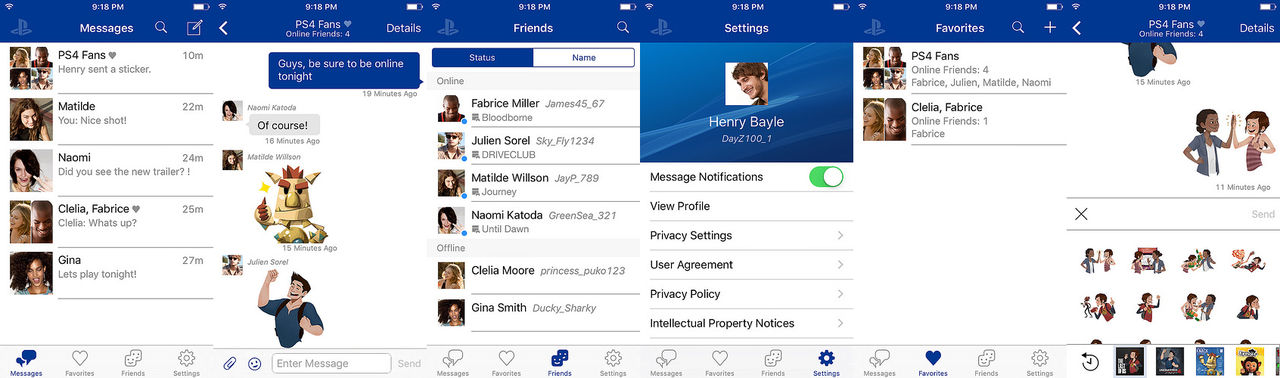Tap the paperclip attachment icon
1280x378 pixels.
(x=229, y=363)
